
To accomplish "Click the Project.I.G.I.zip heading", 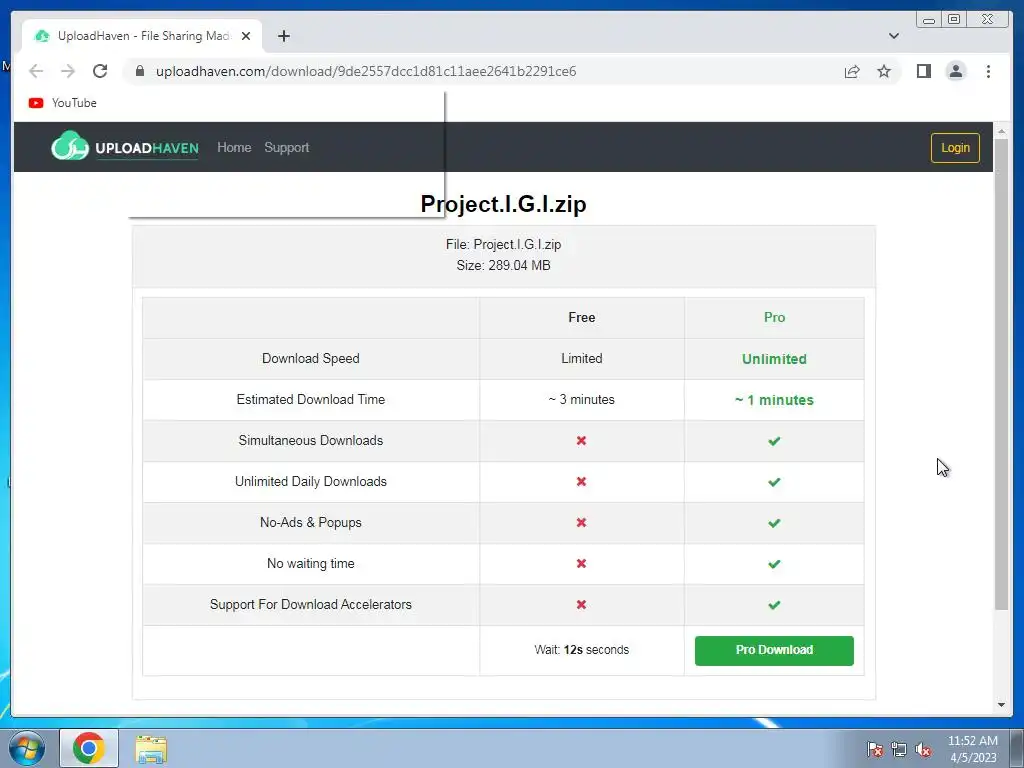I will coord(504,204).
